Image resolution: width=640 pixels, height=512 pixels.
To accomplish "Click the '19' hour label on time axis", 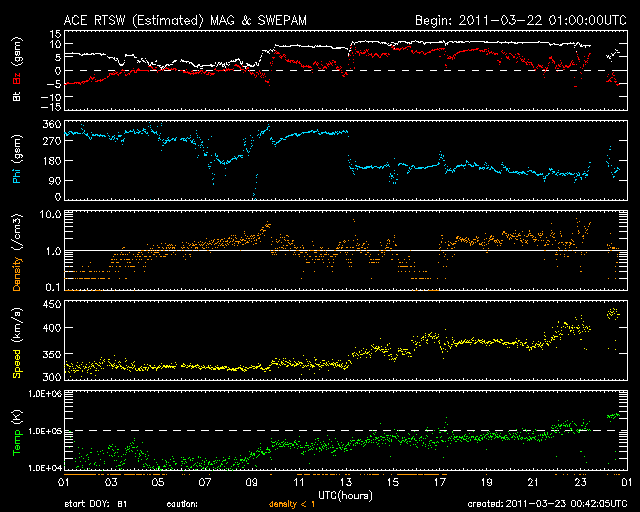I will (x=487, y=483).
